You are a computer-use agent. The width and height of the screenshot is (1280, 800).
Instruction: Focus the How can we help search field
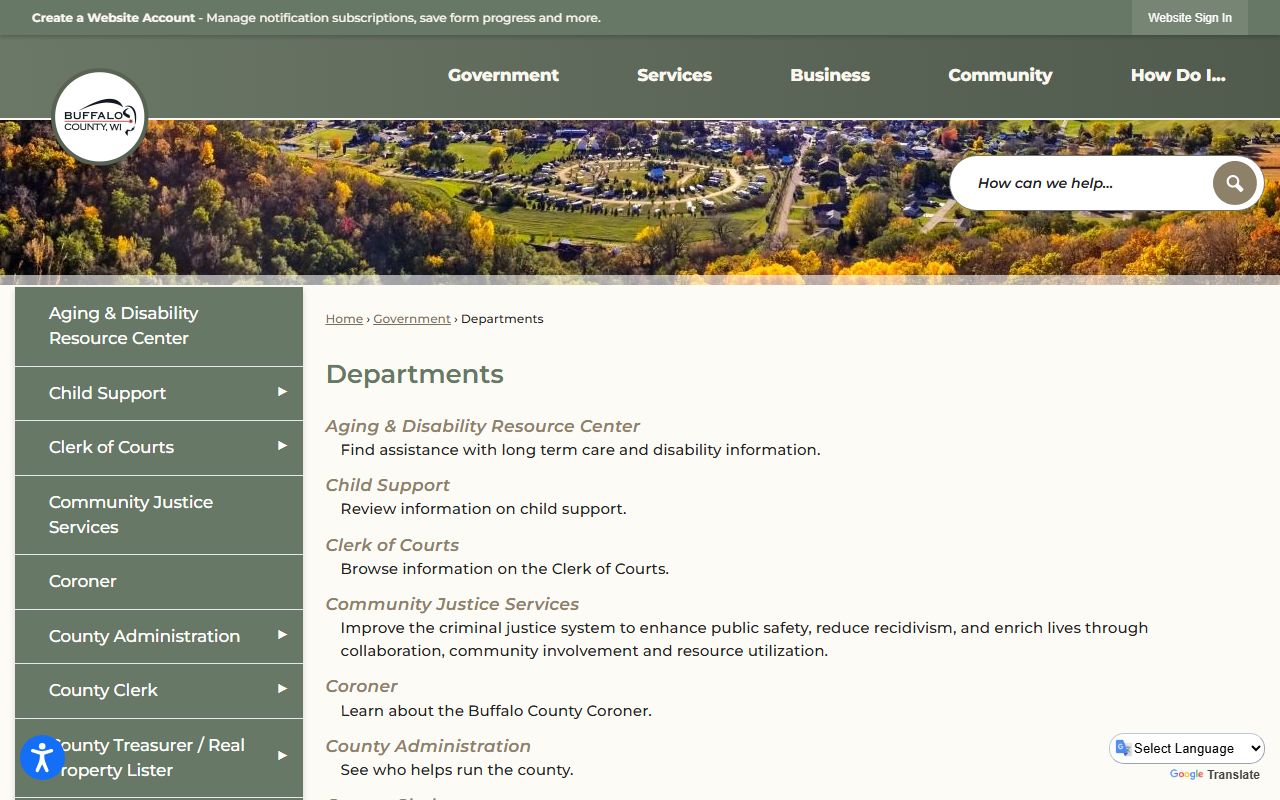click(1084, 183)
